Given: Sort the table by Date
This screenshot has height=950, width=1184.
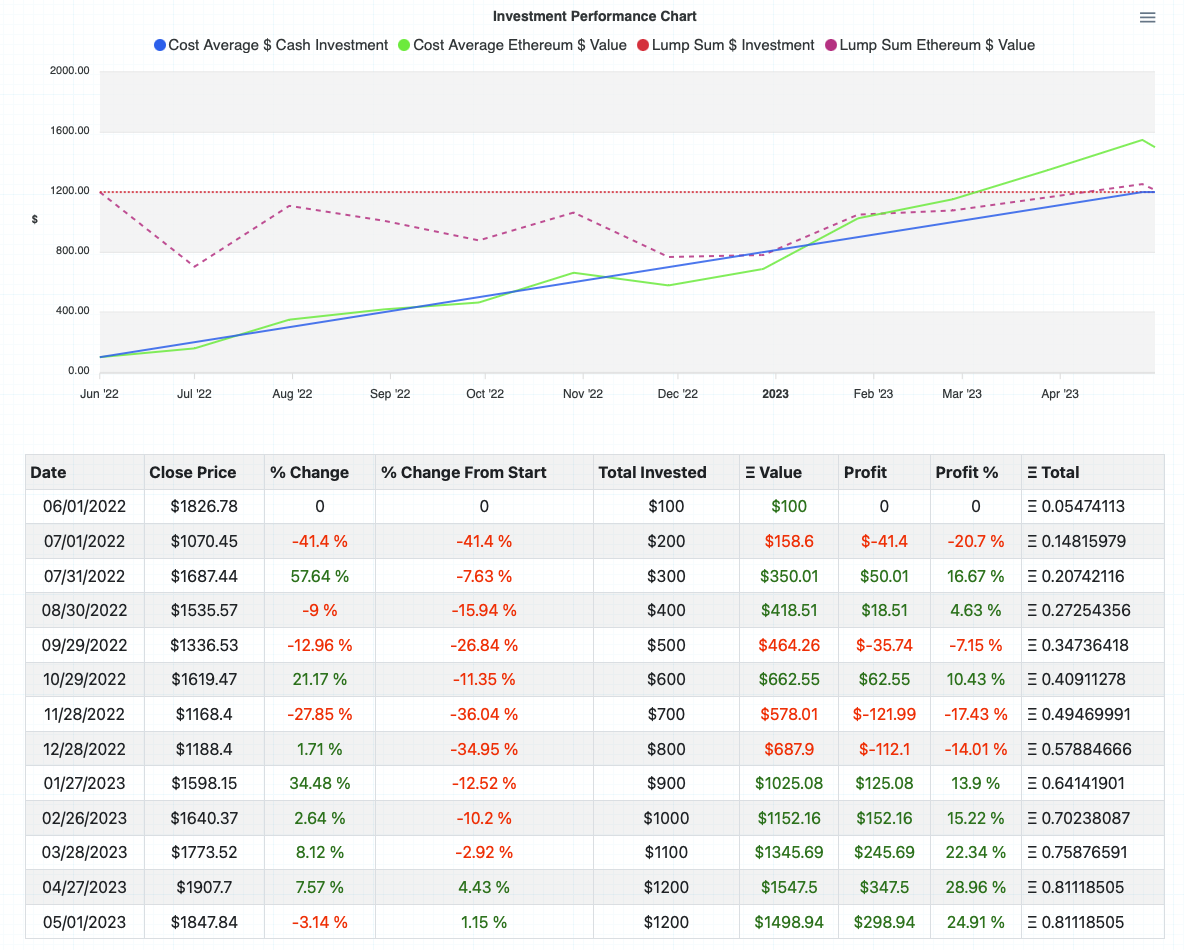Looking at the screenshot, I should click(x=48, y=472).
